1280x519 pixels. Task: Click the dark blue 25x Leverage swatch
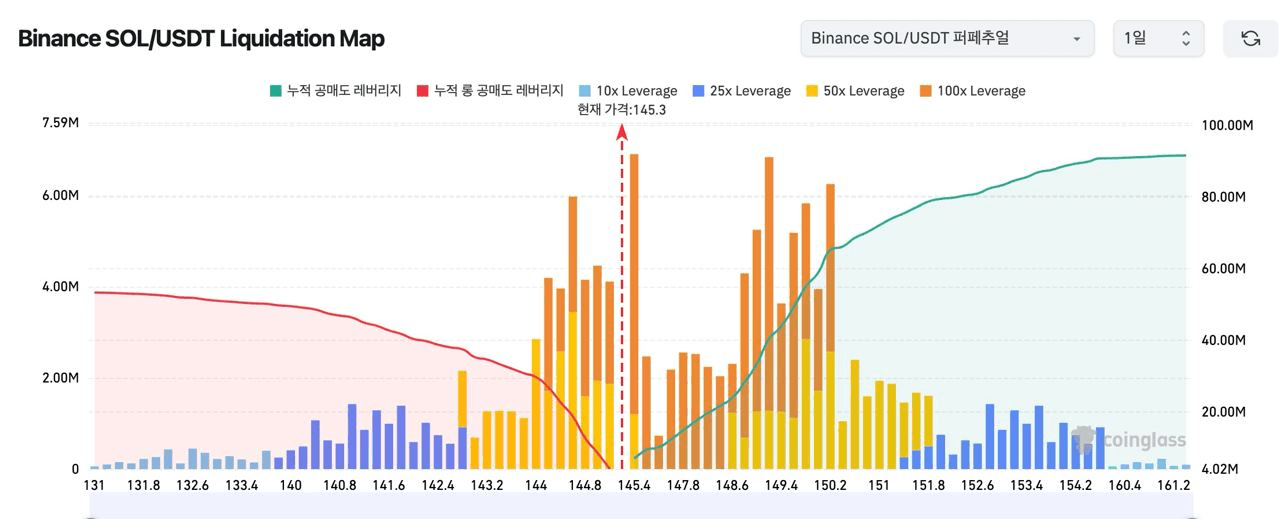click(698, 91)
